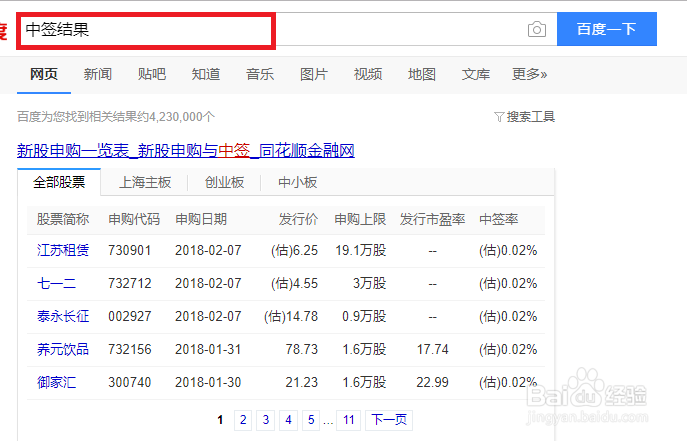Click the 发行市盈率 column header
Image resolution: width=687 pixels, height=441 pixels.
(432, 219)
